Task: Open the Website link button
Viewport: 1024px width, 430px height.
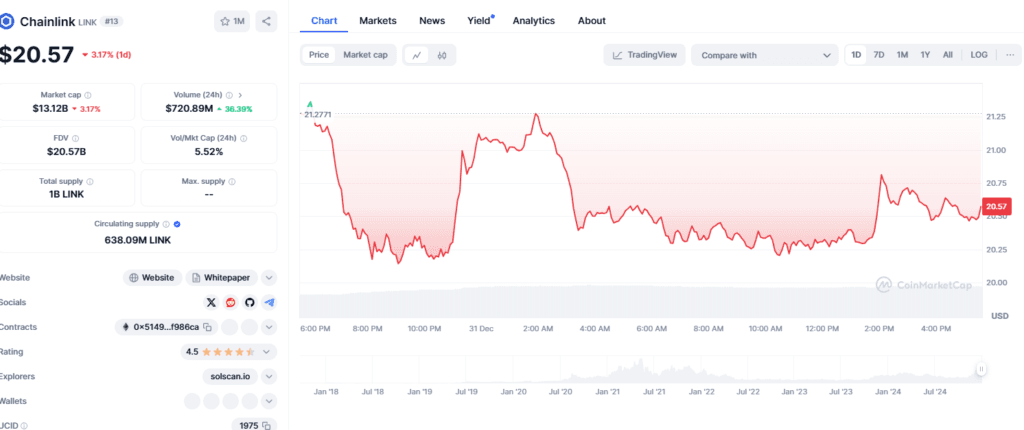Action: (x=152, y=278)
